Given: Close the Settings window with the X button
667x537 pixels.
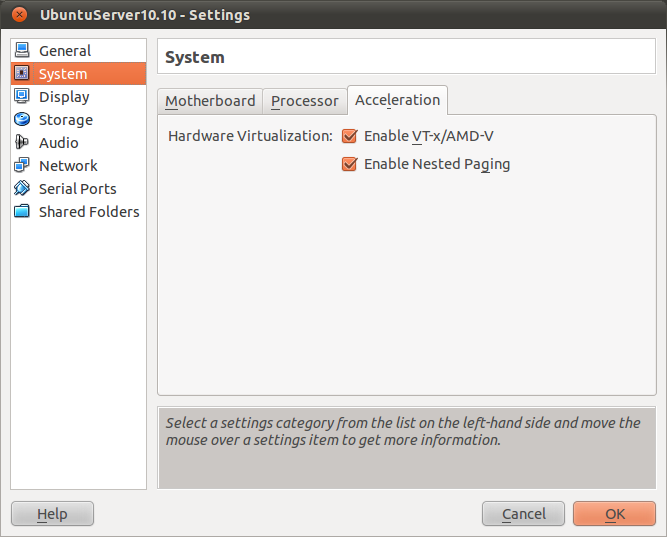Looking at the screenshot, I should pyautogui.click(x=19, y=15).
